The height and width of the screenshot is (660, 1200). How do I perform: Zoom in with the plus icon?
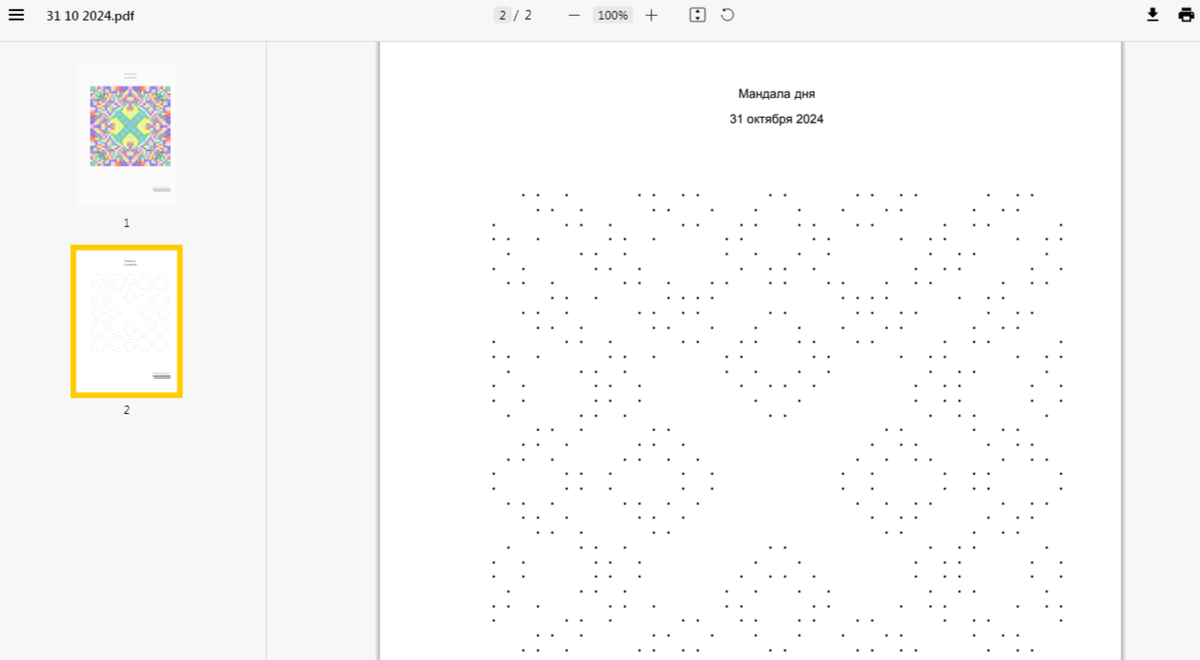(x=652, y=15)
